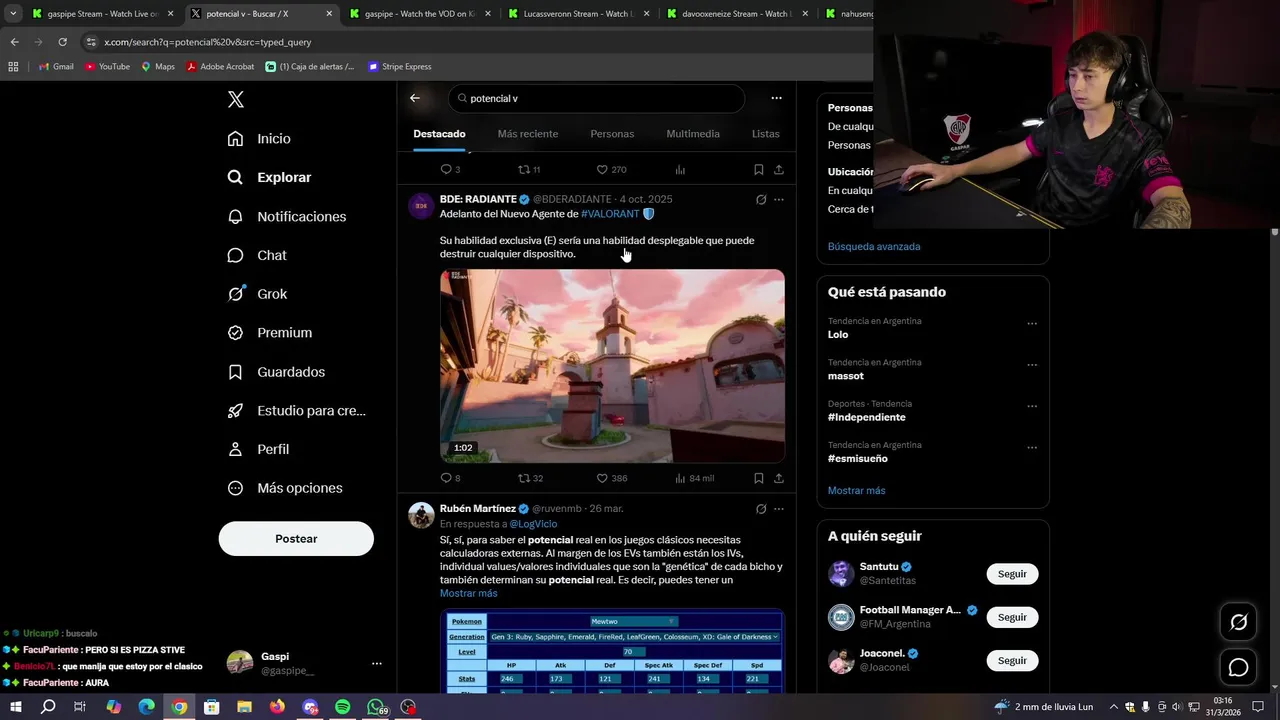1280x720 pixels.
Task: Open Búsqueda avanzada link
Action: coord(874,246)
